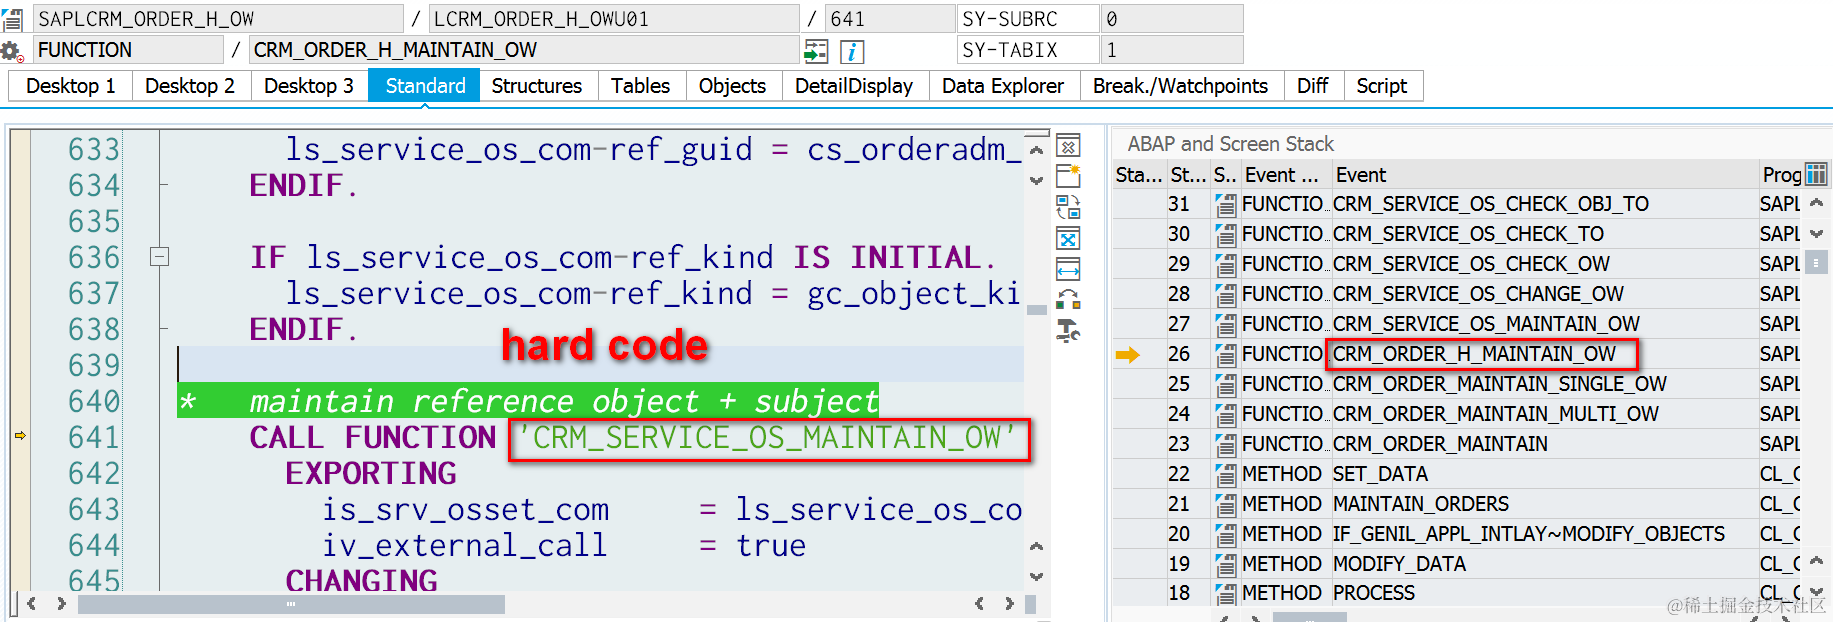Viewport: 1833px width, 622px height.
Task: Open the Objects tab
Action: tap(732, 86)
